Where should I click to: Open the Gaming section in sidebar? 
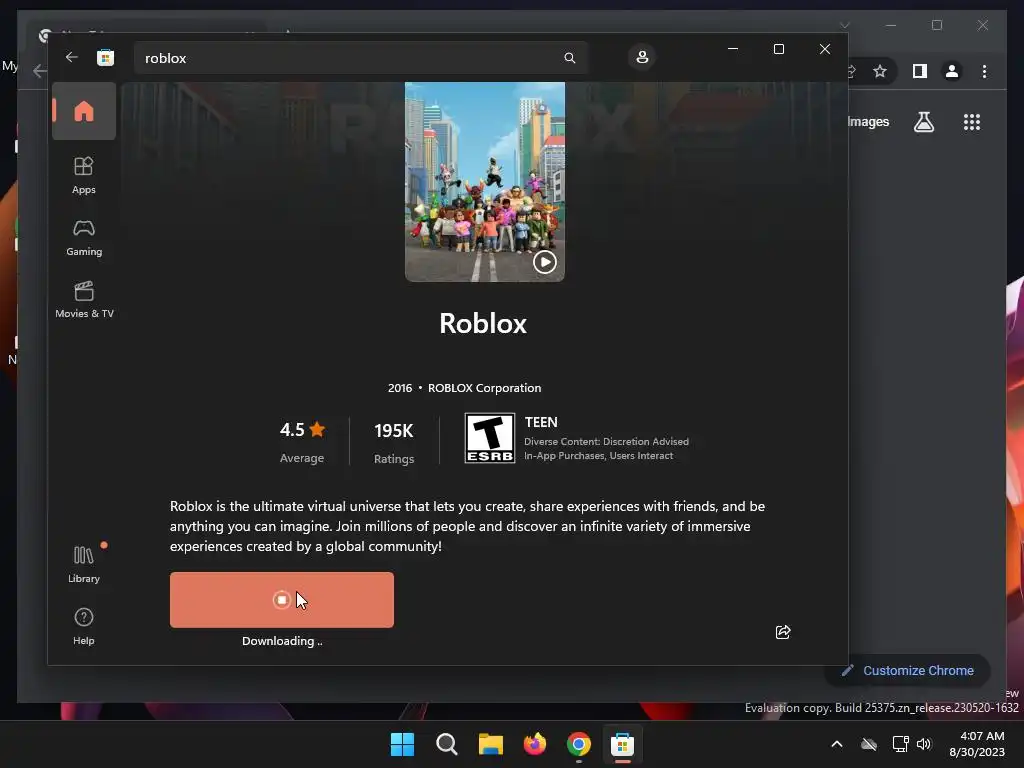point(84,238)
